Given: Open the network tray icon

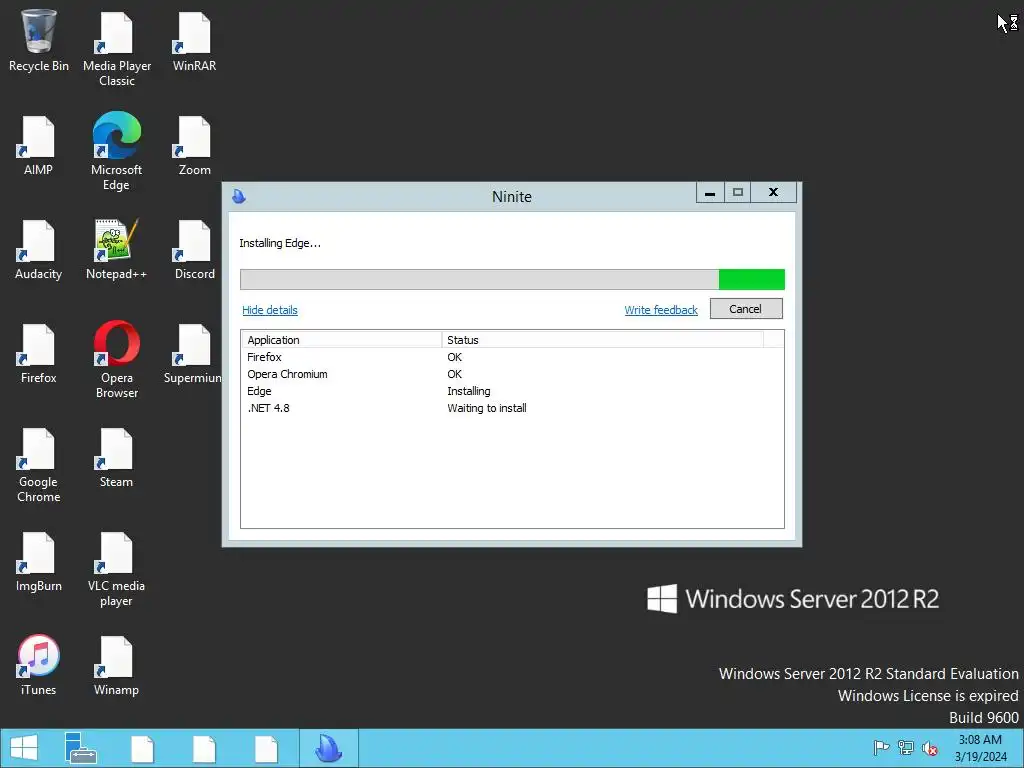Looking at the screenshot, I should coord(906,747).
